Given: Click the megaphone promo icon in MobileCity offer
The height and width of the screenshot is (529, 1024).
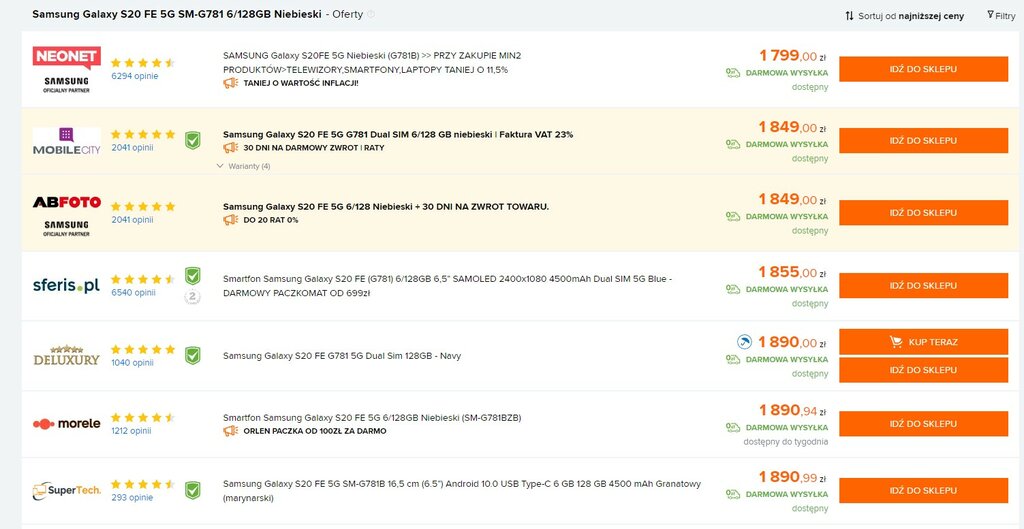Looking at the screenshot, I should point(231,148).
